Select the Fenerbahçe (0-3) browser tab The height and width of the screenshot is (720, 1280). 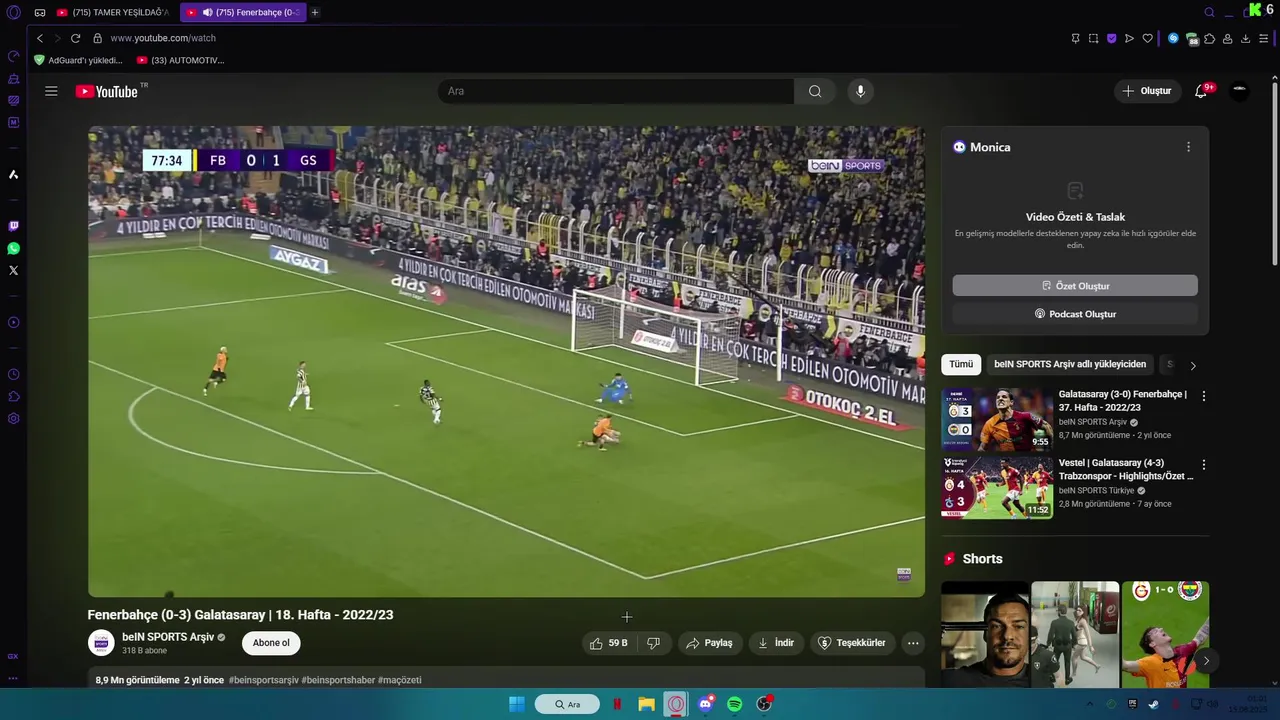[x=242, y=12]
